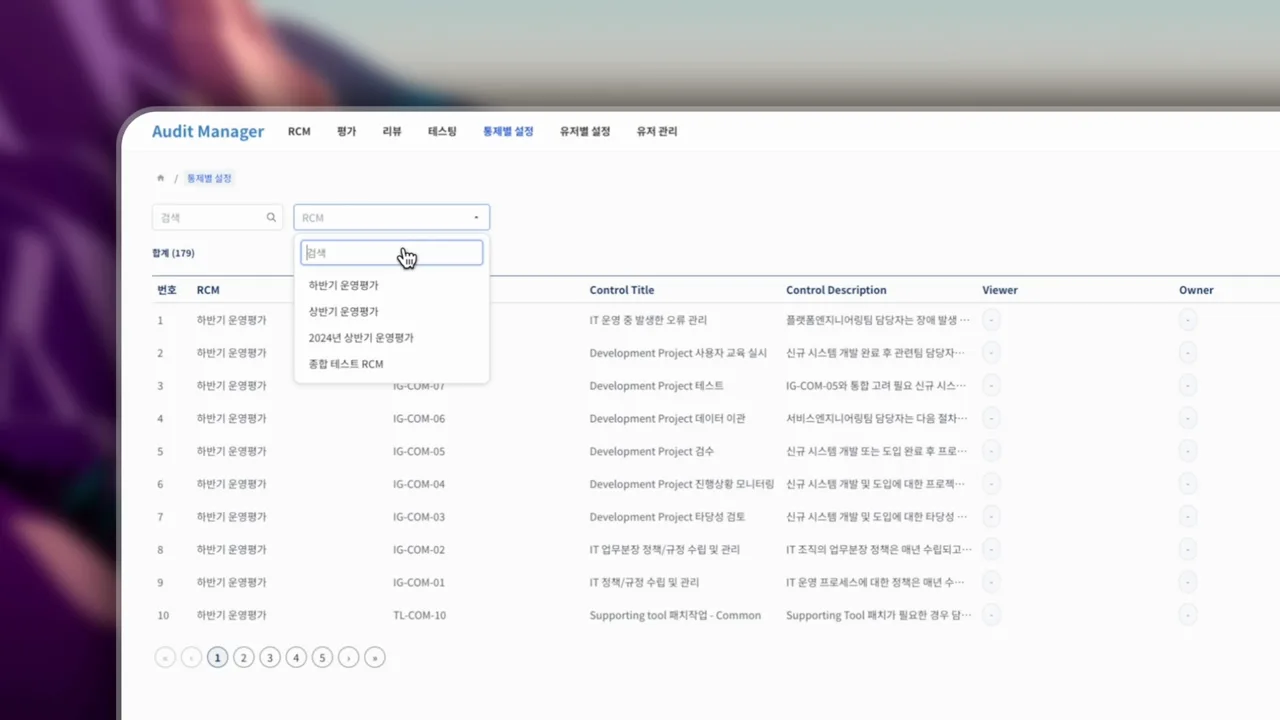The image size is (1280, 720).
Task: Click Viewer badge in IG-COM-06 row
Action: point(991,418)
